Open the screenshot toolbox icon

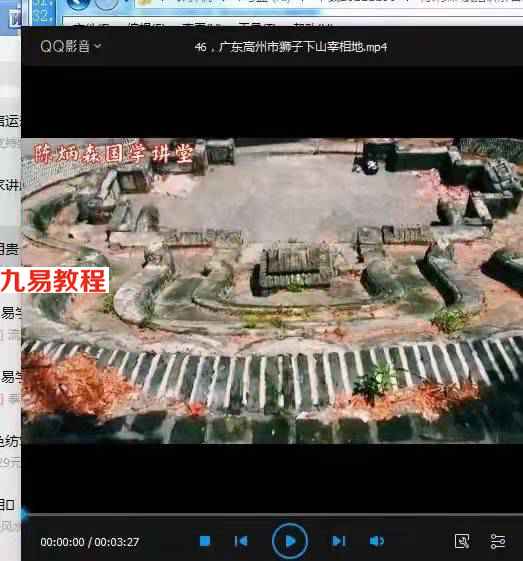[x=462, y=541]
